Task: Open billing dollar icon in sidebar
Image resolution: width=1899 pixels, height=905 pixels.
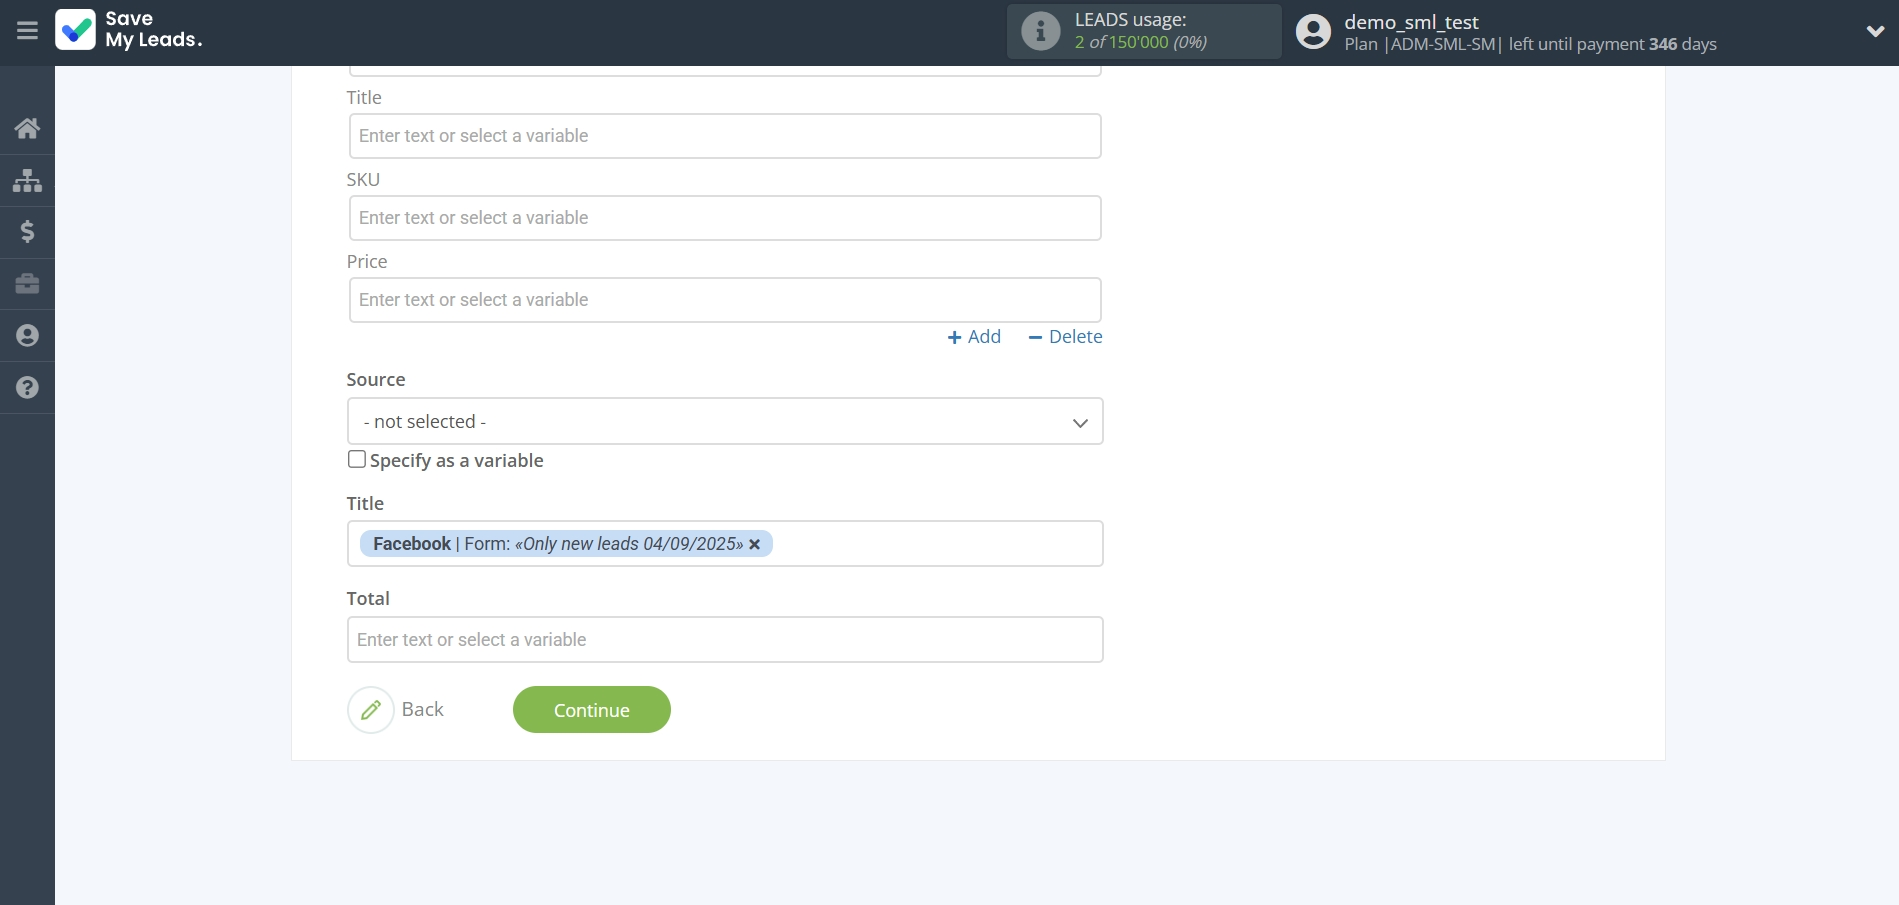Action: [x=27, y=232]
